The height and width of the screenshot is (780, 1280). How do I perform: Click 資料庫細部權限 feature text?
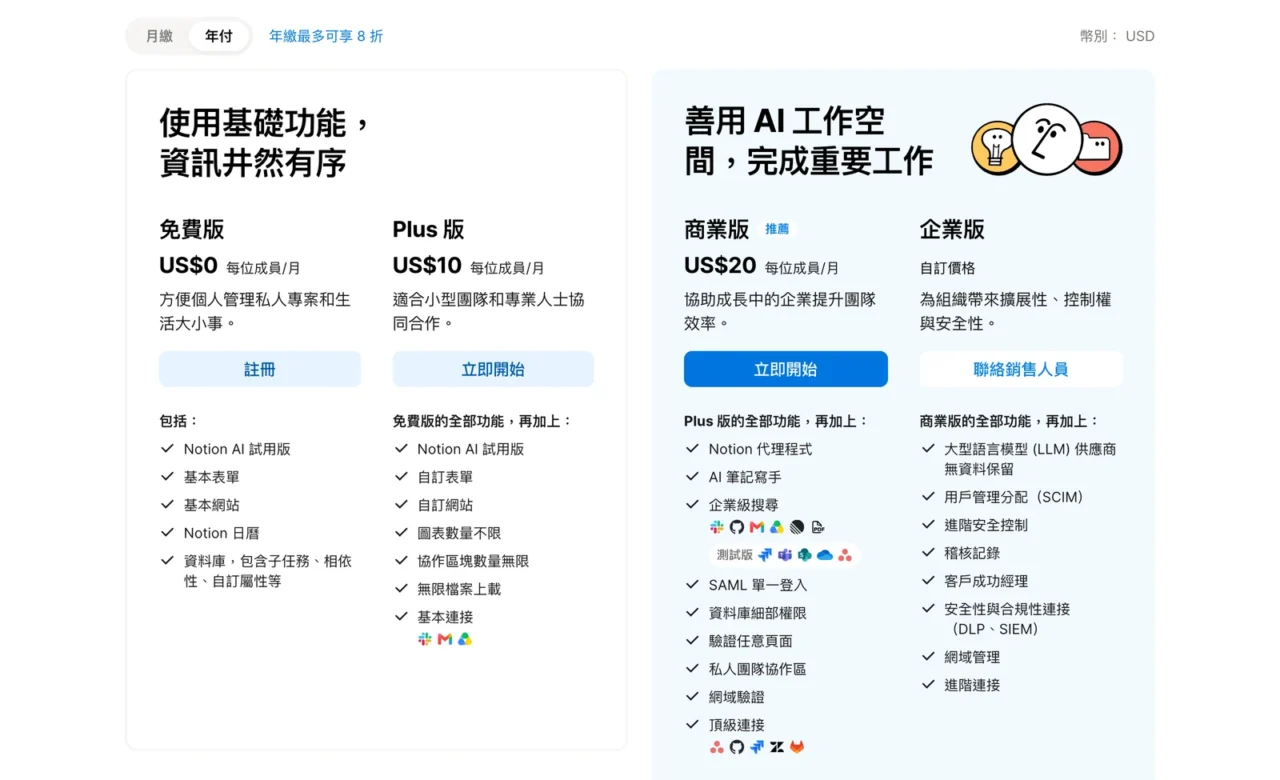[758, 613]
